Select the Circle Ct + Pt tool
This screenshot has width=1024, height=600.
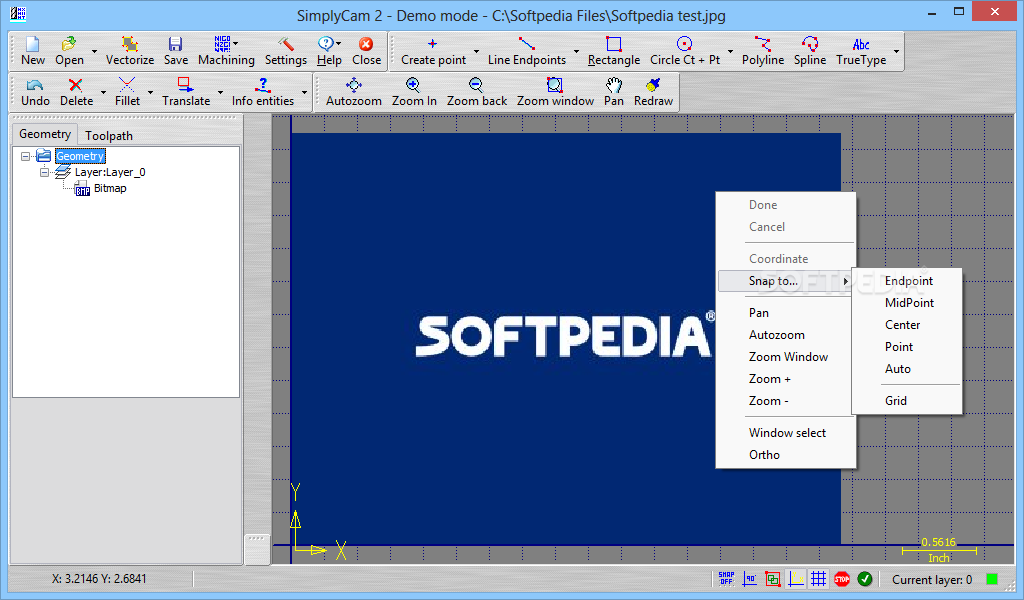684,51
